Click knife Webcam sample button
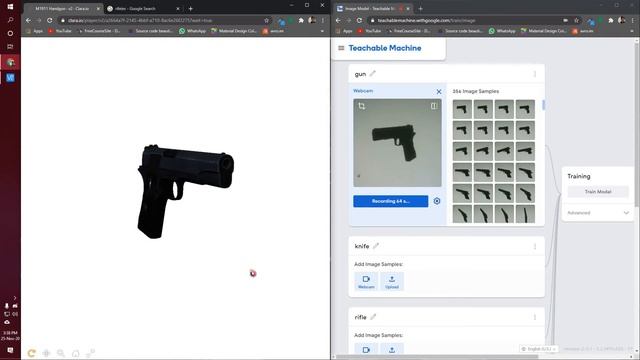The height and width of the screenshot is (360, 640). tap(366, 281)
